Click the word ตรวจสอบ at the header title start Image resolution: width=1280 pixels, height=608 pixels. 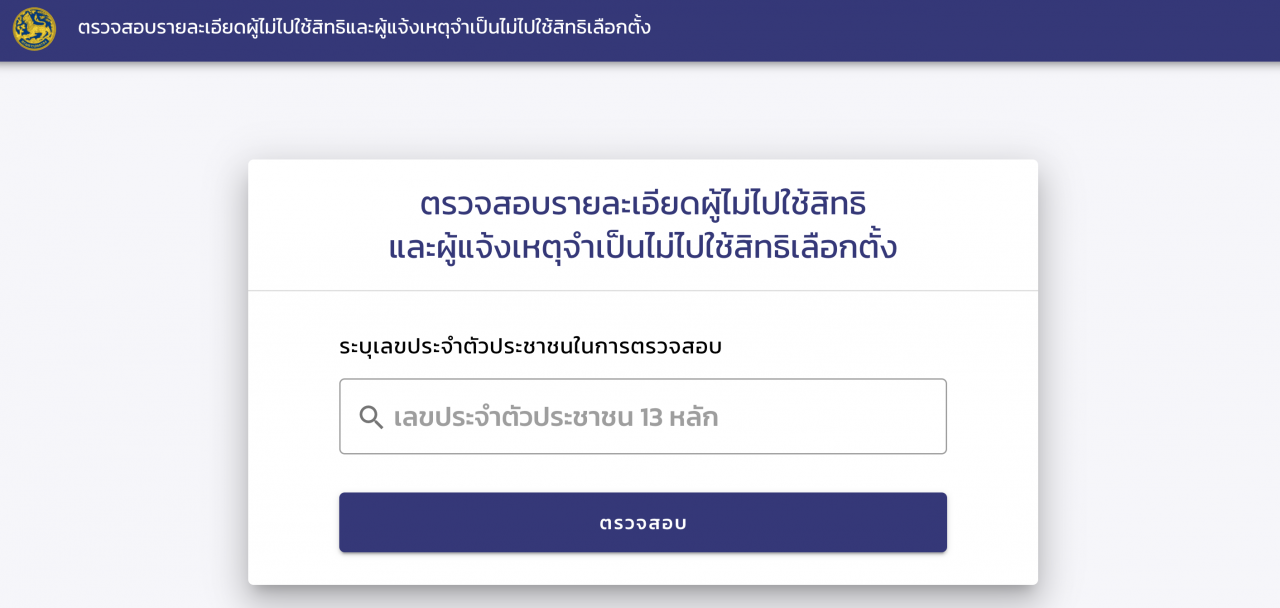(x=112, y=27)
